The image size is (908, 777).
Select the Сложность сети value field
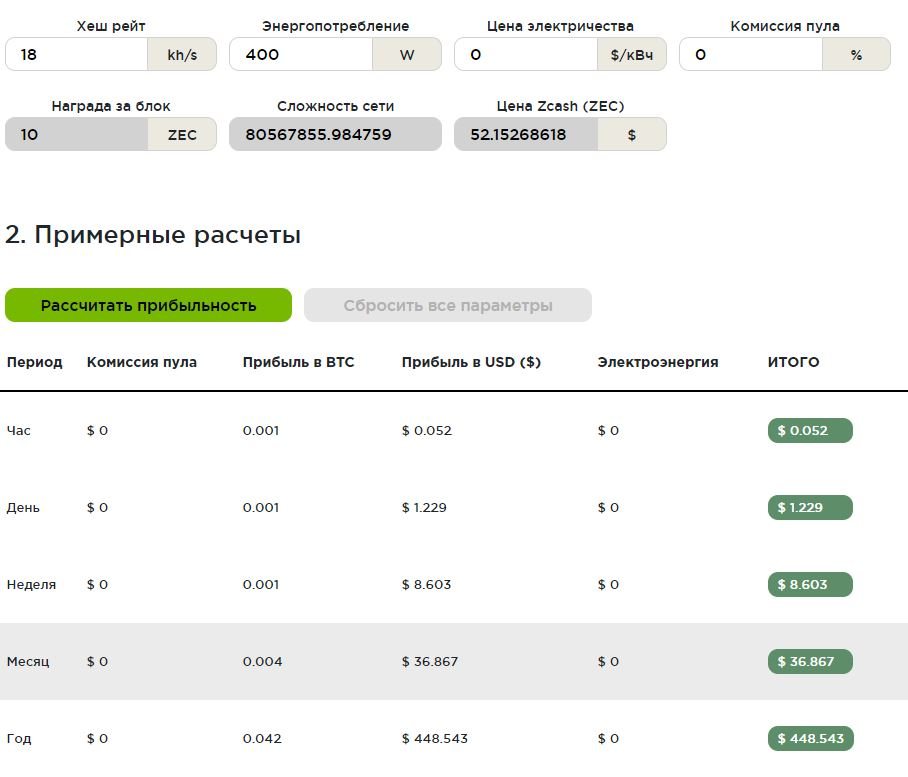[335, 134]
